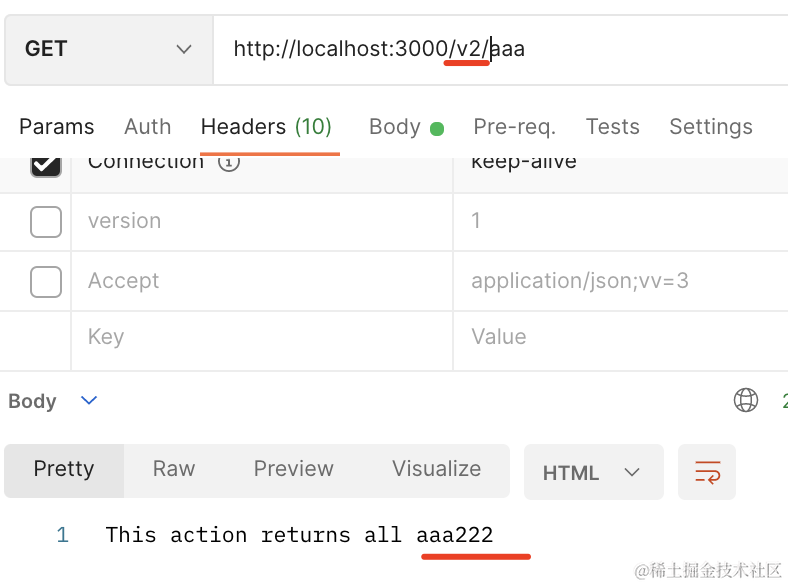Open the Visualize response view
This screenshot has height=586, width=788.
(x=436, y=469)
